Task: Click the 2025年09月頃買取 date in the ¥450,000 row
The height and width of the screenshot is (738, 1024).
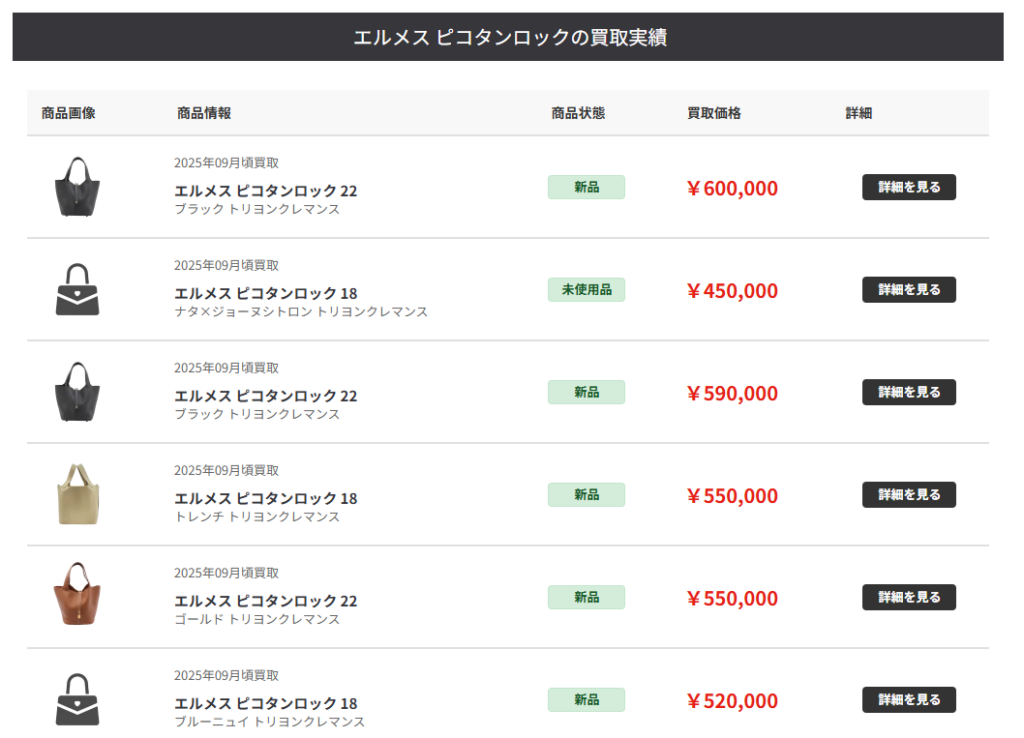Action: pos(227,266)
